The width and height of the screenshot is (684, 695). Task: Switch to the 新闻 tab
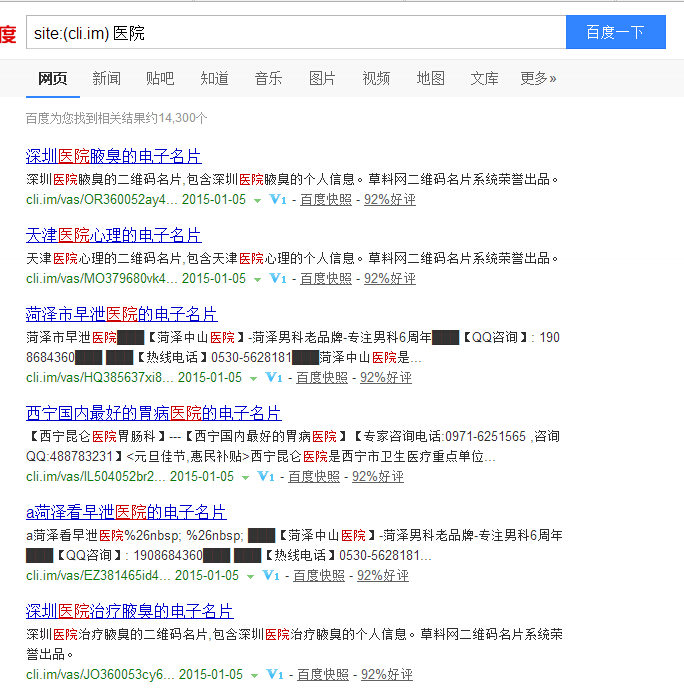[x=106, y=78]
